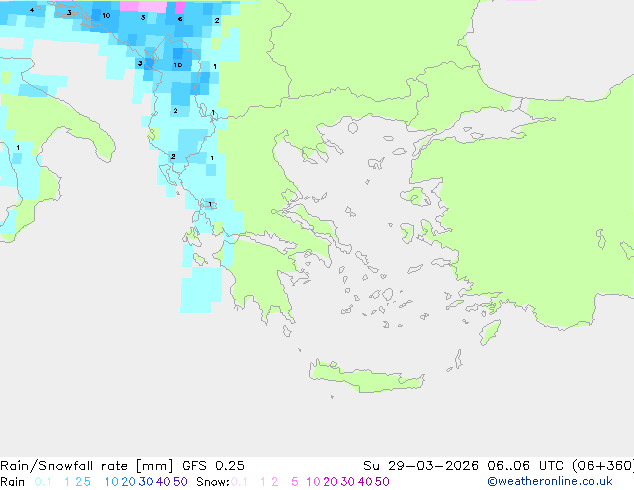Select snow legend value 20
Image resolution: width=634 pixels, height=490 pixels.
coord(330,482)
